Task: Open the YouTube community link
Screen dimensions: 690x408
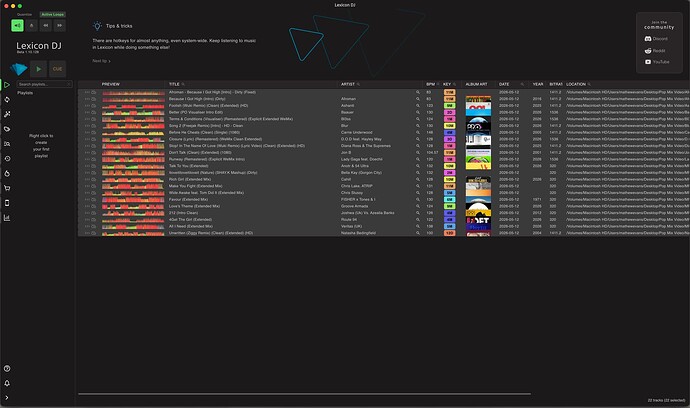Action: pyautogui.click(x=657, y=62)
